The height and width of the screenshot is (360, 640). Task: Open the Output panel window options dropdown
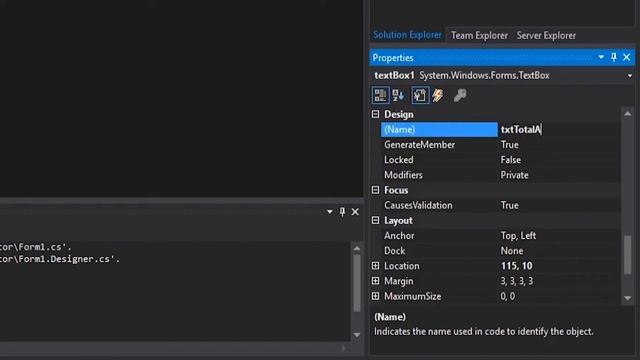point(329,211)
